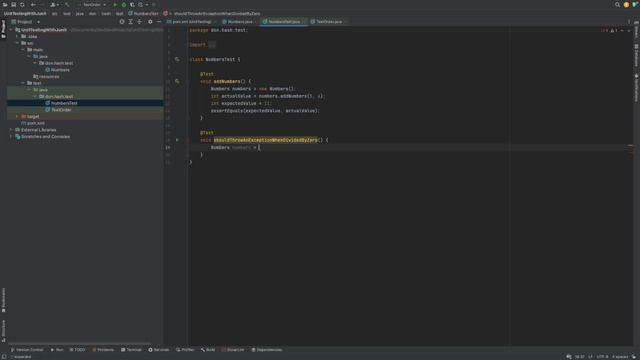
Task: Collapse the main folder
Action: click(23, 49)
